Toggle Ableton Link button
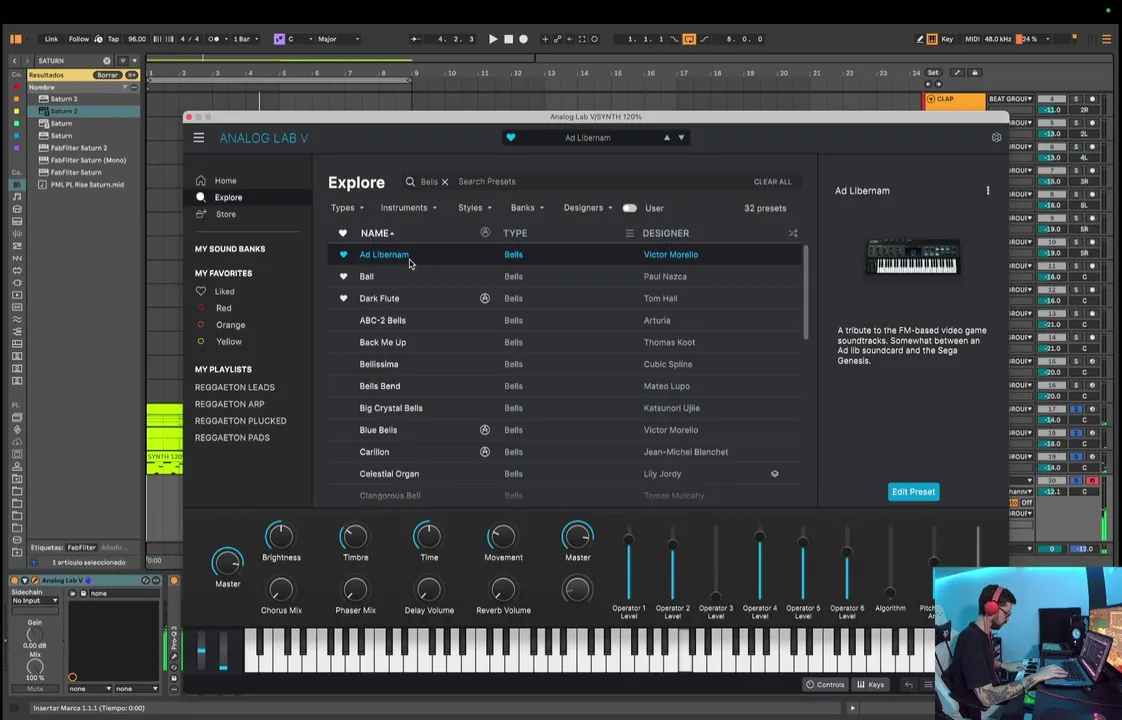Screen dimensions: 1122x720 click(52, 39)
